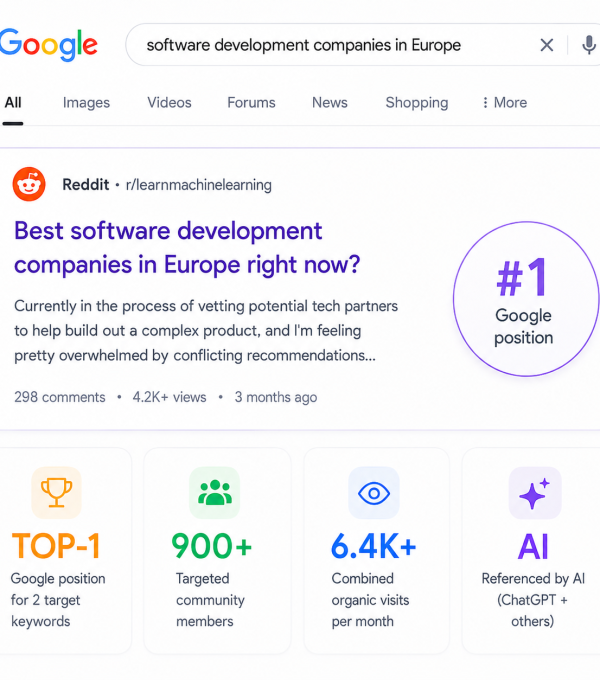Click the 298 comments text

tap(60, 397)
